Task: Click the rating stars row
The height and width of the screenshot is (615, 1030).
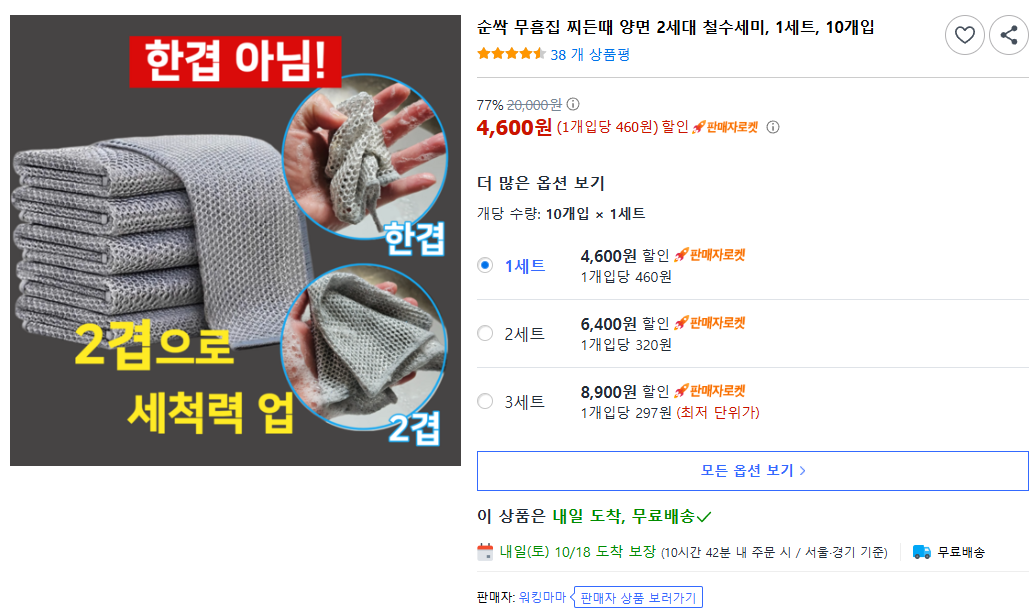Action: (511, 54)
